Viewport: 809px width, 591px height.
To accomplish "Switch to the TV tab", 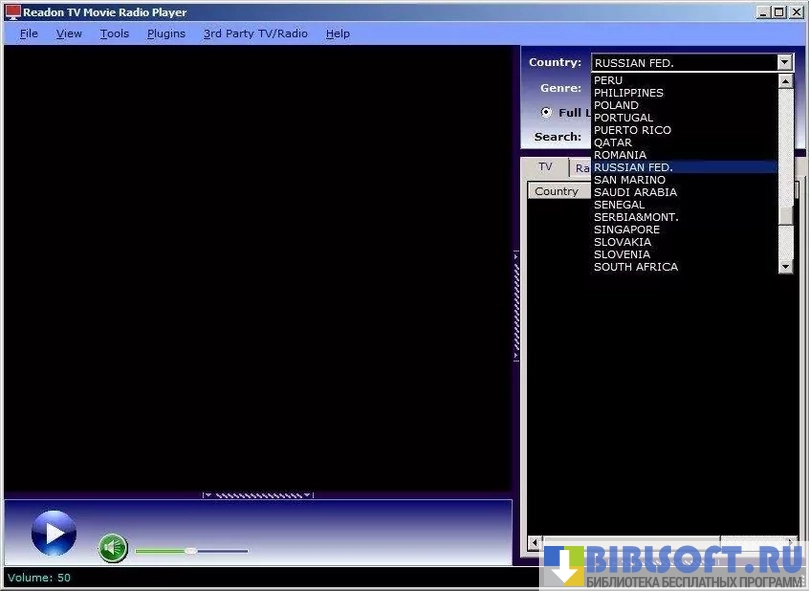I will (545, 167).
